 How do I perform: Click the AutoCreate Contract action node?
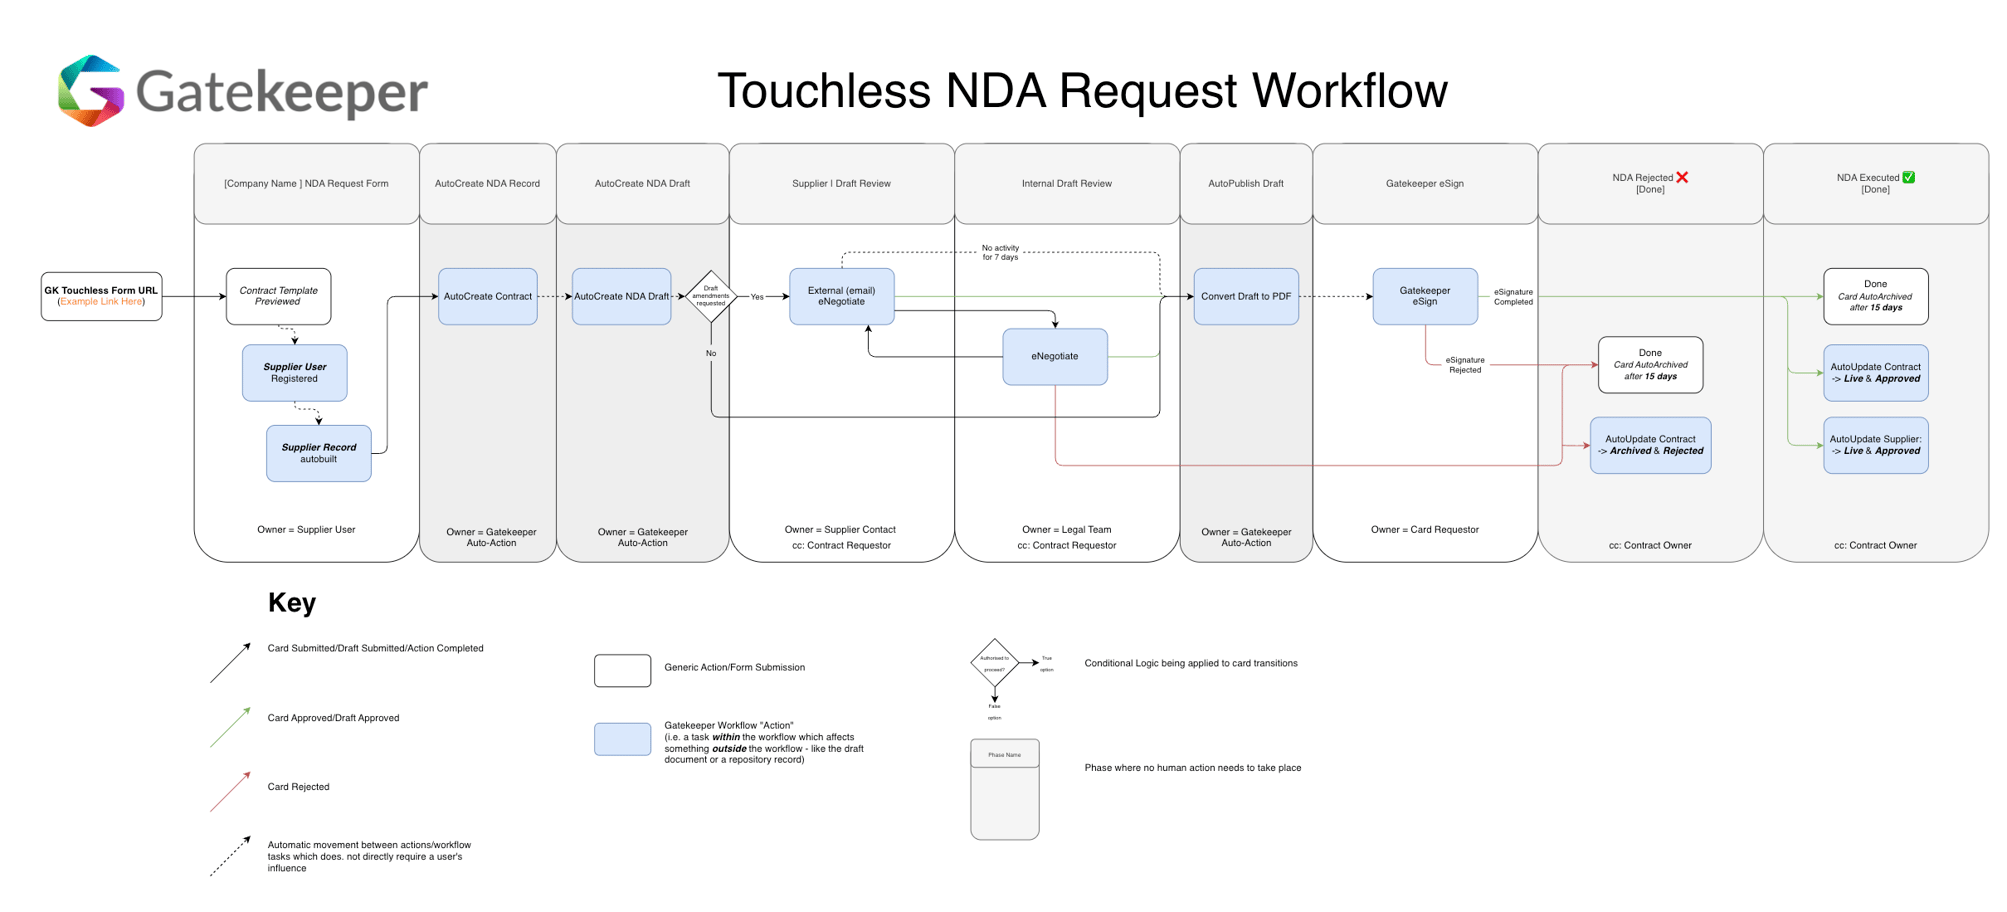487,296
